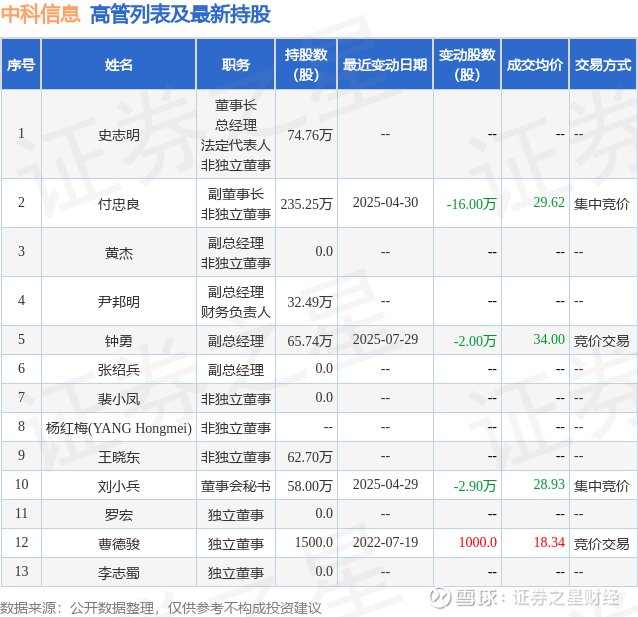This screenshot has width=638, height=617.
Task: Click 独立董事 in 罗宏's row
Action: [x=236, y=515]
